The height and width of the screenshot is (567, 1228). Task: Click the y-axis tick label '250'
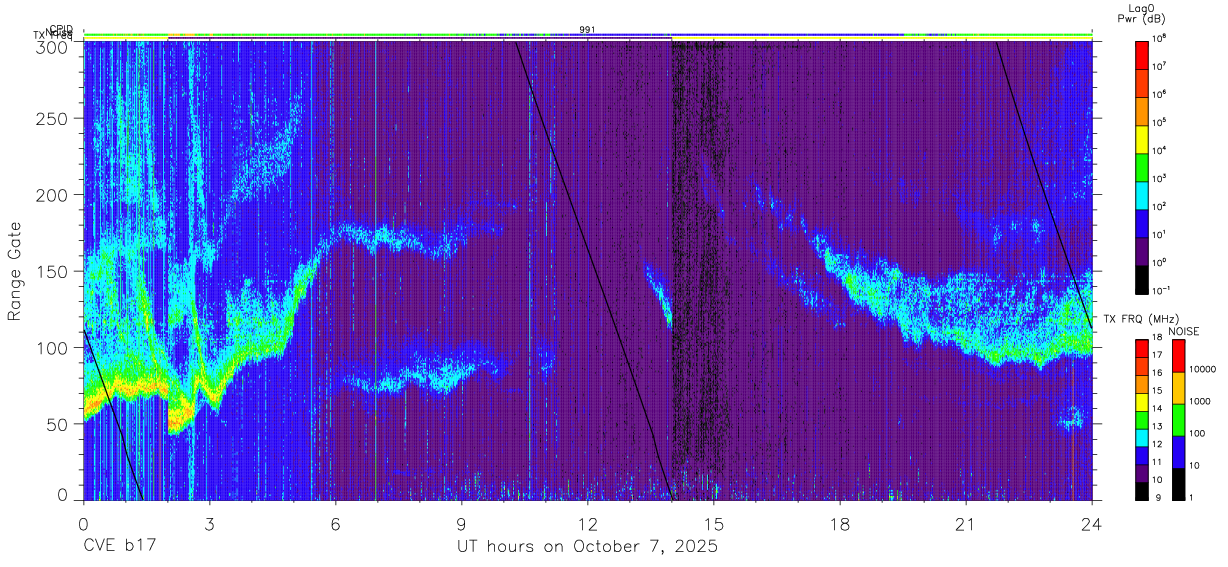pos(52,118)
